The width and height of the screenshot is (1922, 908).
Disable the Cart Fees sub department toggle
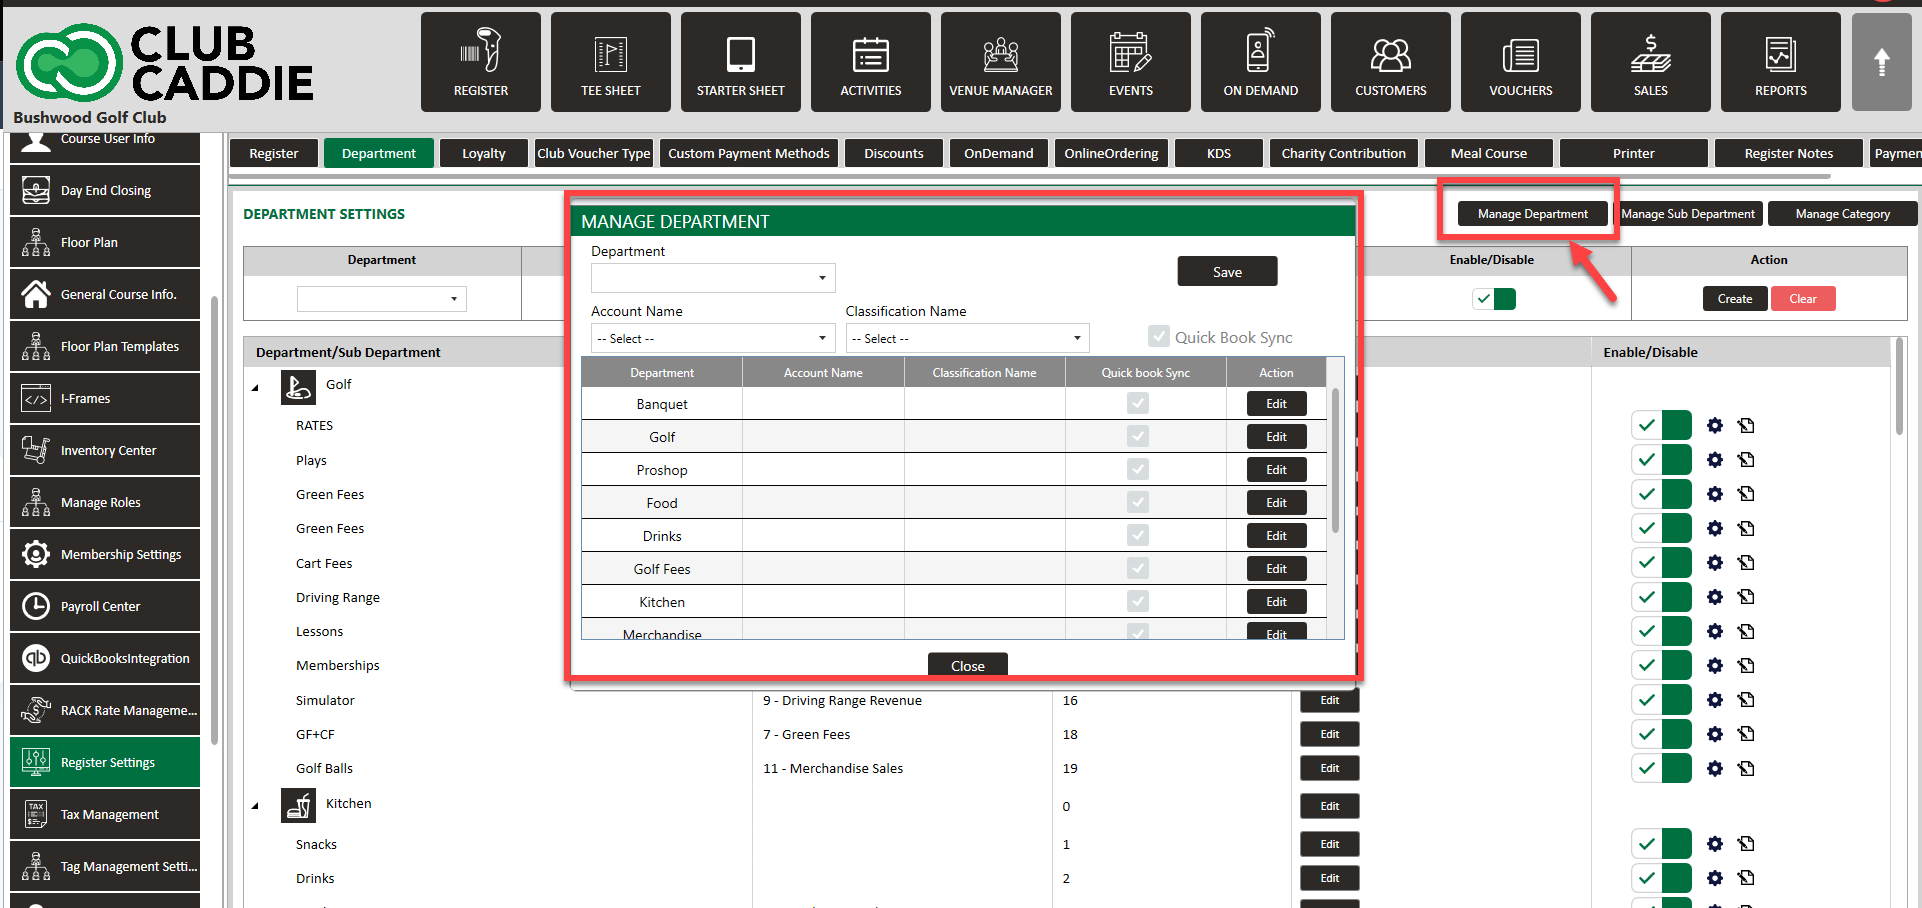[1661, 563]
